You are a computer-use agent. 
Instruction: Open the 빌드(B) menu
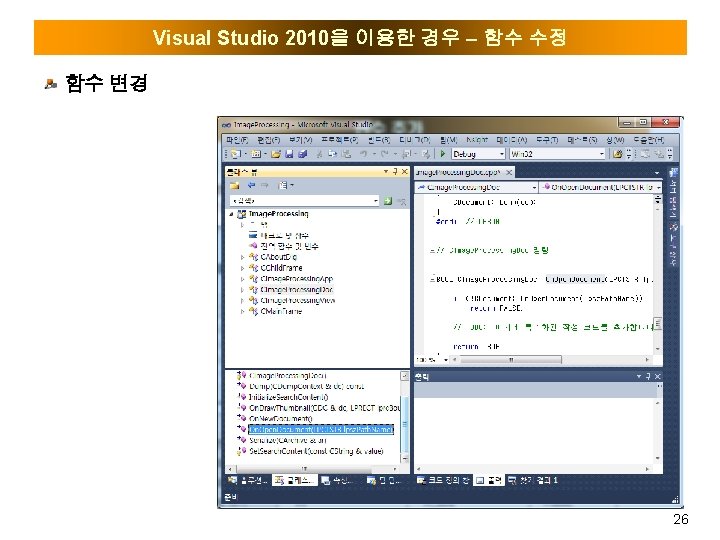pos(379,140)
